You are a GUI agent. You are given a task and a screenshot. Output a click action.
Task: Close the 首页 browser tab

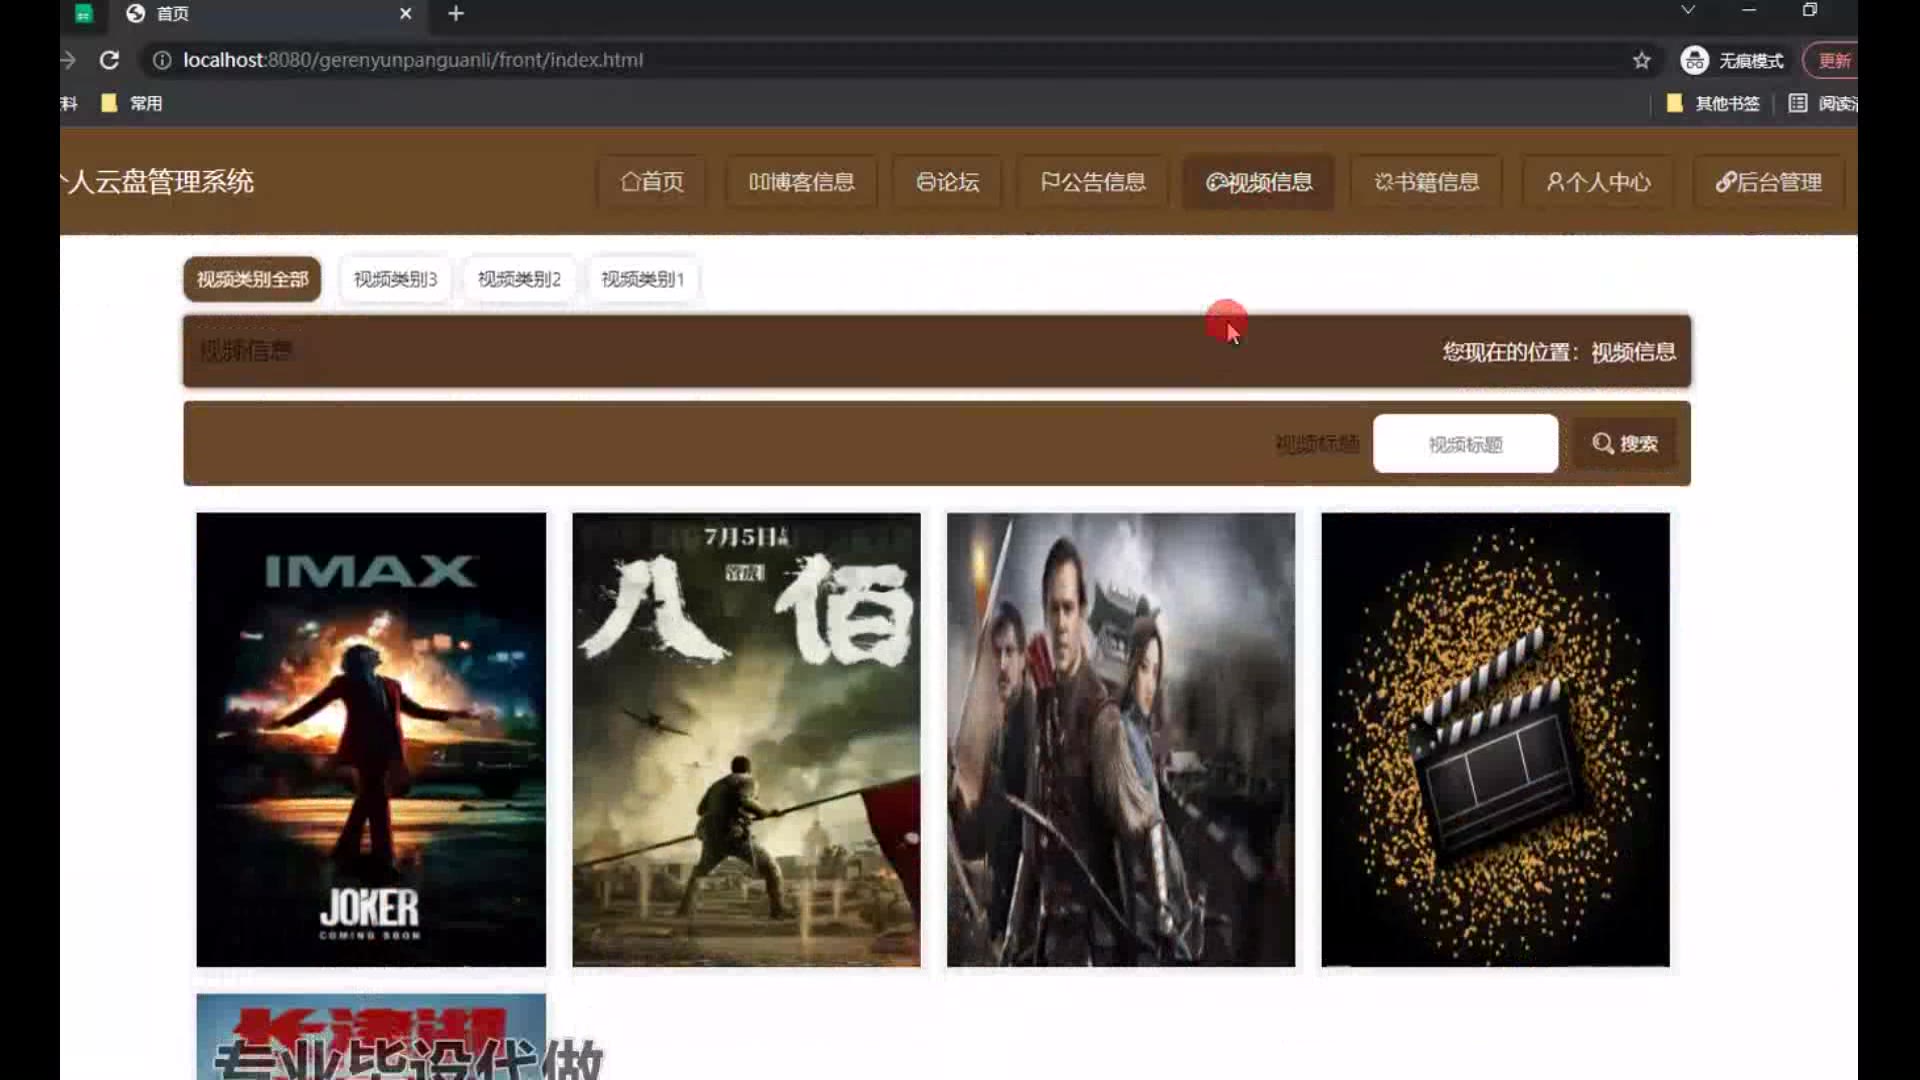point(405,14)
